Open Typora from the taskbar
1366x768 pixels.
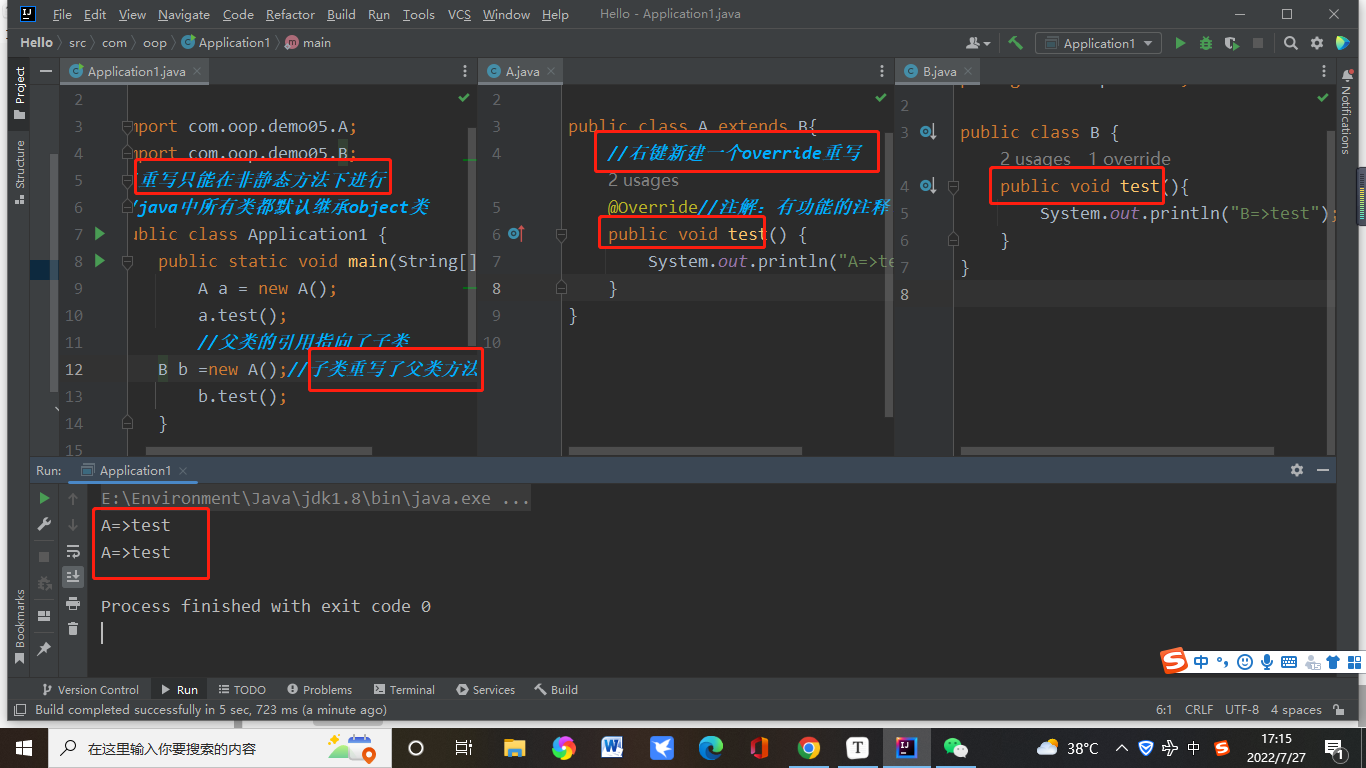tap(858, 748)
